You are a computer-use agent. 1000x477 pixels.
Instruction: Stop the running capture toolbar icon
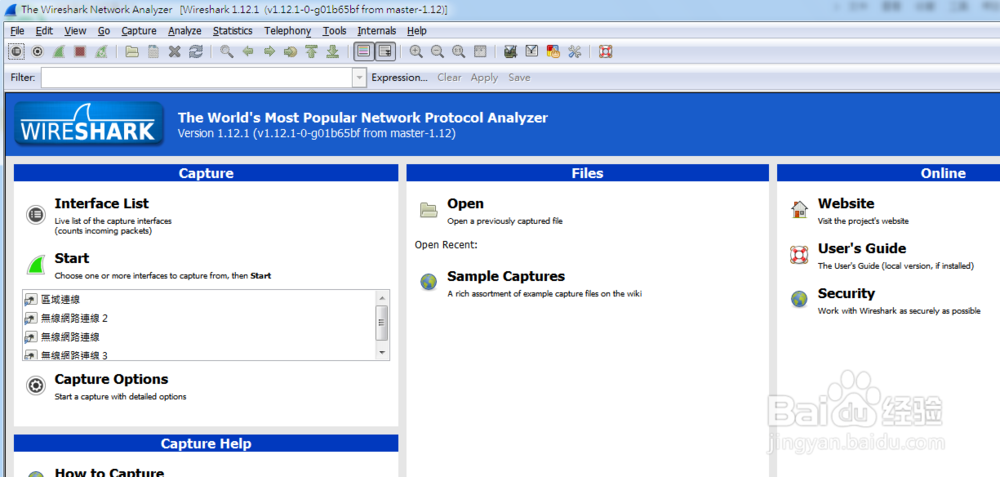[x=80, y=52]
